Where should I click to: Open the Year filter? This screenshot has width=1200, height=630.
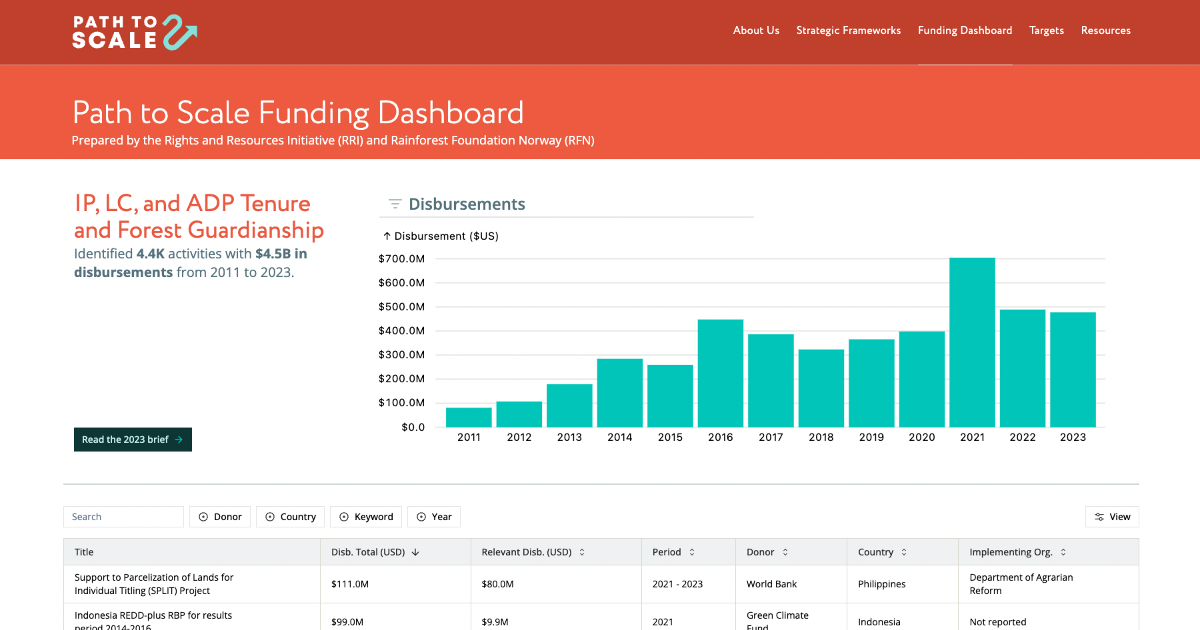[x=433, y=516]
